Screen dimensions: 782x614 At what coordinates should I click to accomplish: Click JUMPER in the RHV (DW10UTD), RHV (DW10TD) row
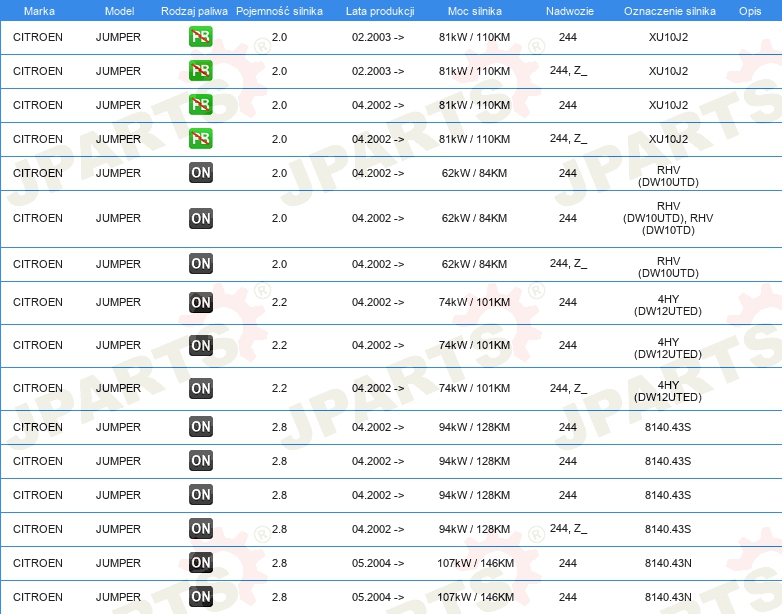[118, 218]
